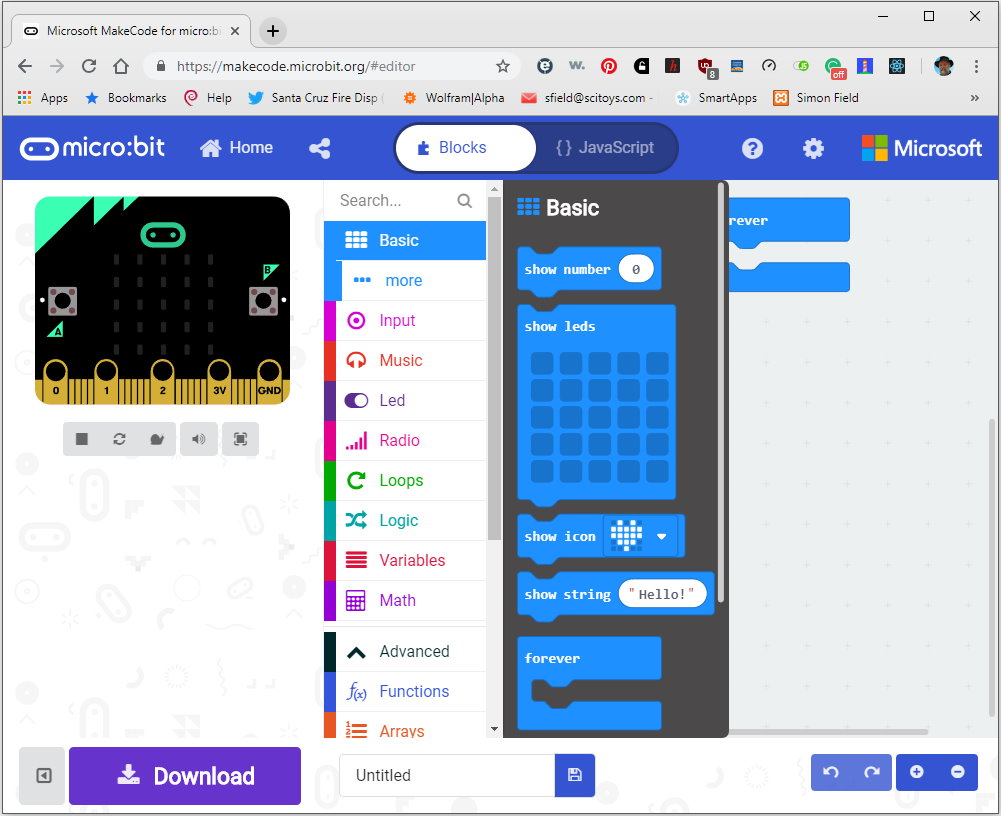Click the Untitled project name field
This screenshot has height=816, width=1001.
click(447, 775)
